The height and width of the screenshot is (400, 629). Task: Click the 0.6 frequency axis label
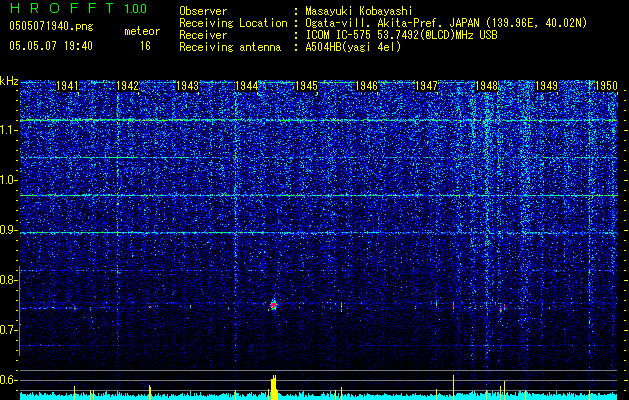tap(8, 380)
